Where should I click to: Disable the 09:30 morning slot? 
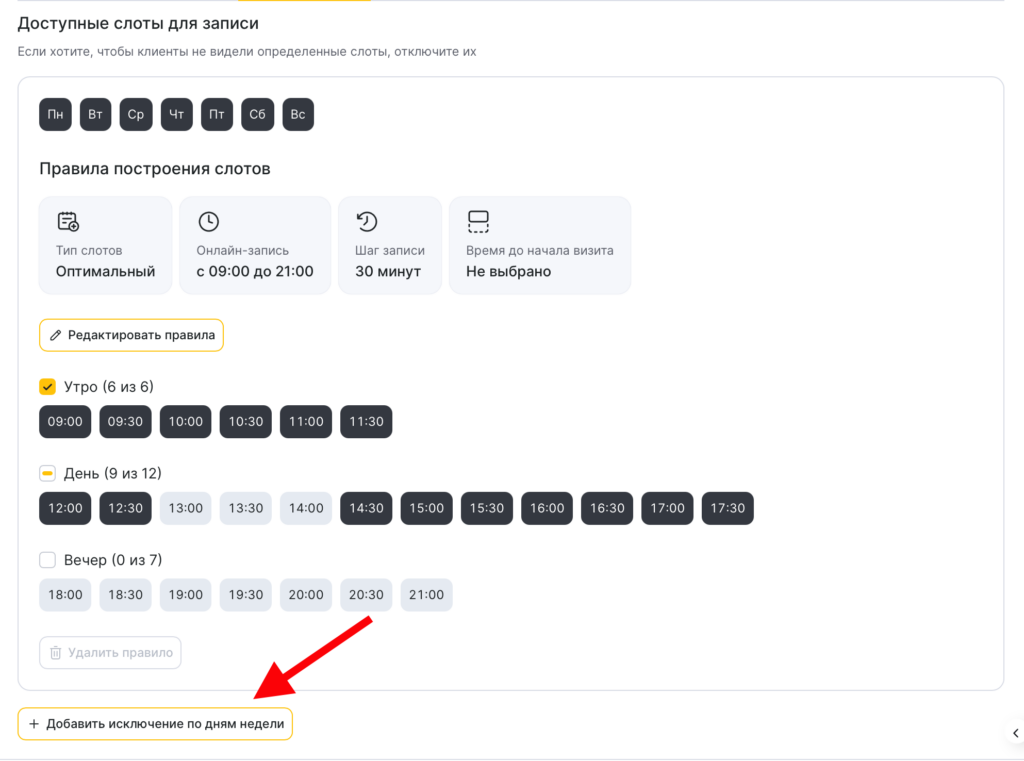tap(125, 422)
